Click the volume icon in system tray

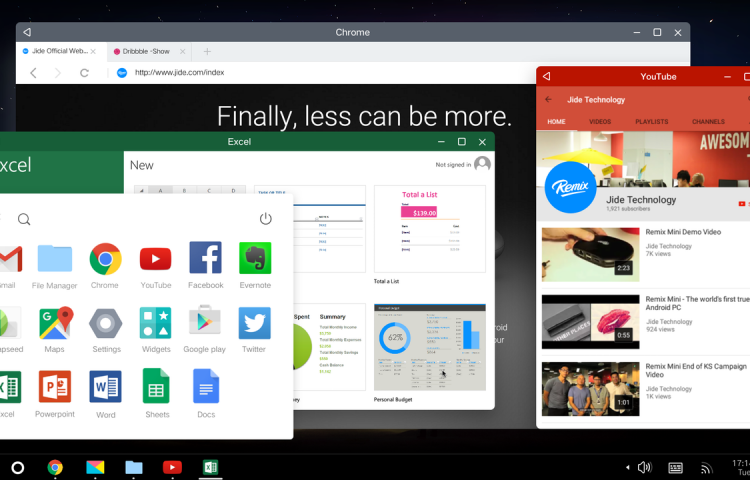click(x=644, y=467)
